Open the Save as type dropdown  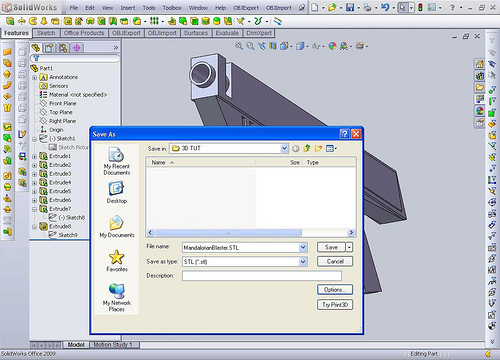[x=303, y=262]
